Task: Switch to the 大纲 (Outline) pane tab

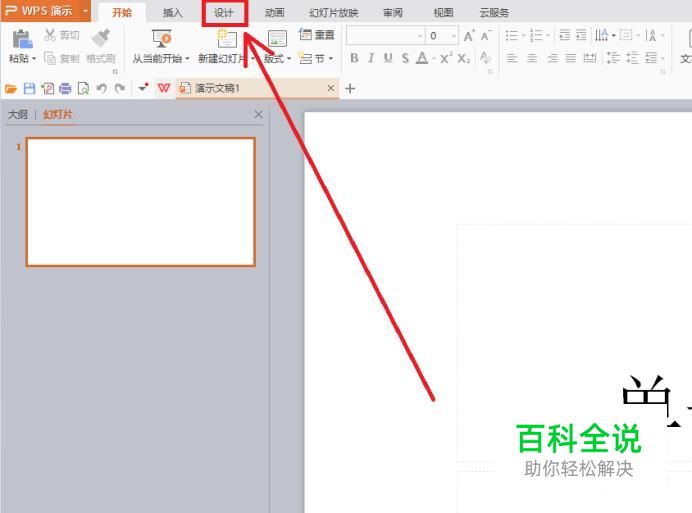Action: point(18,114)
